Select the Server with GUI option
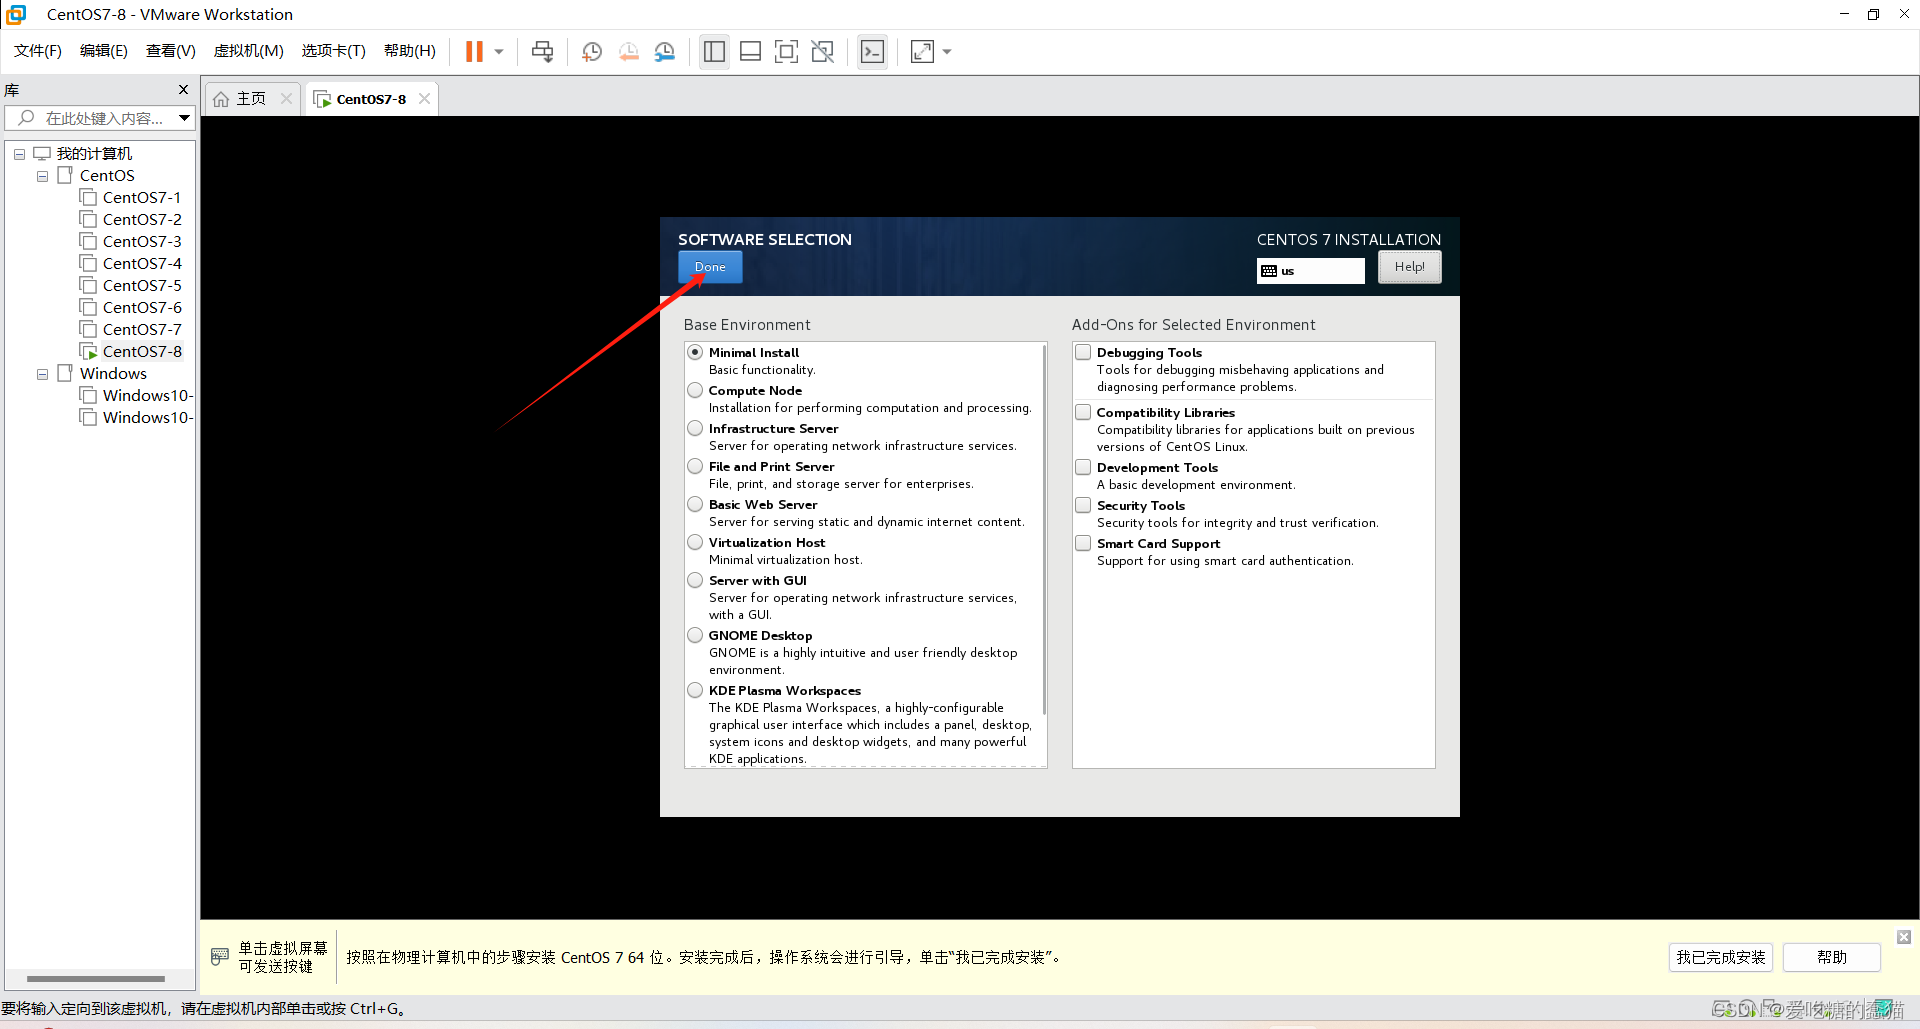This screenshot has height=1029, width=1920. point(695,580)
